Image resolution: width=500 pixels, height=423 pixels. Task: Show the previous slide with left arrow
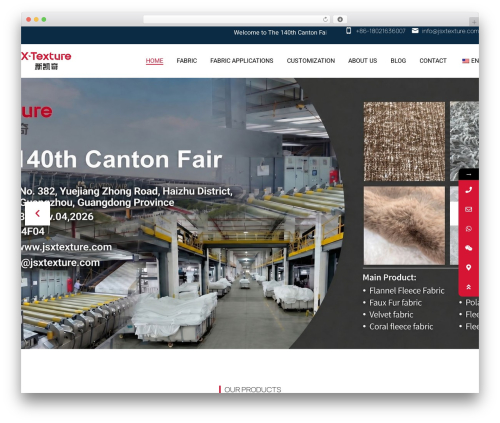pyautogui.click(x=37, y=213)
